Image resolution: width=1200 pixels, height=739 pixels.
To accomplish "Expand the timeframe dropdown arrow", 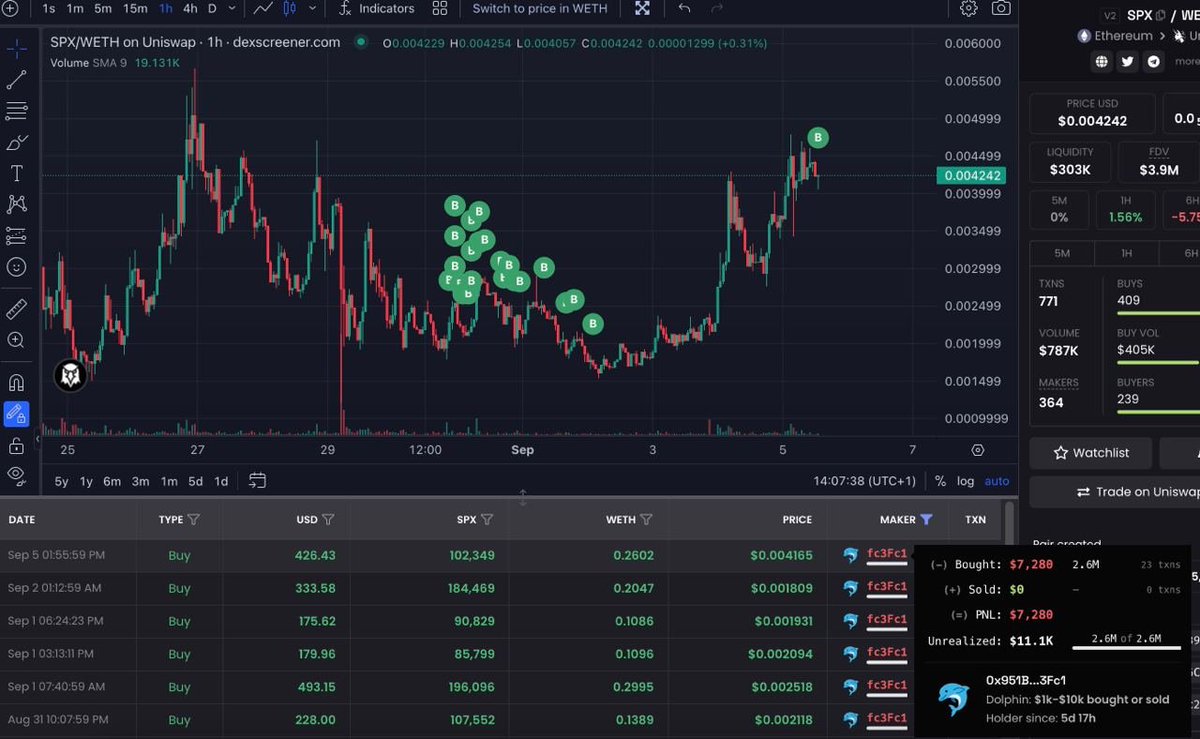I will (232, 9).
